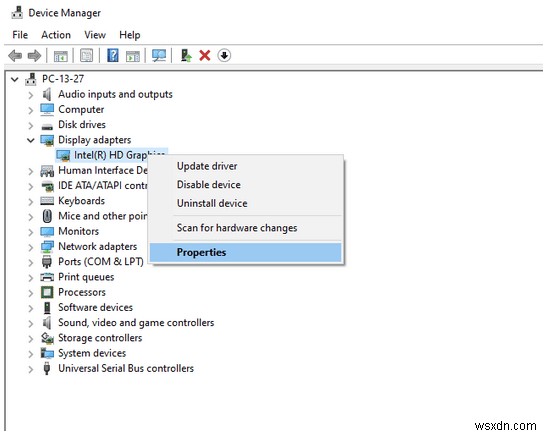Click the Monitors category icon
The image size is (548, 436).
click(x=47, y=232)
